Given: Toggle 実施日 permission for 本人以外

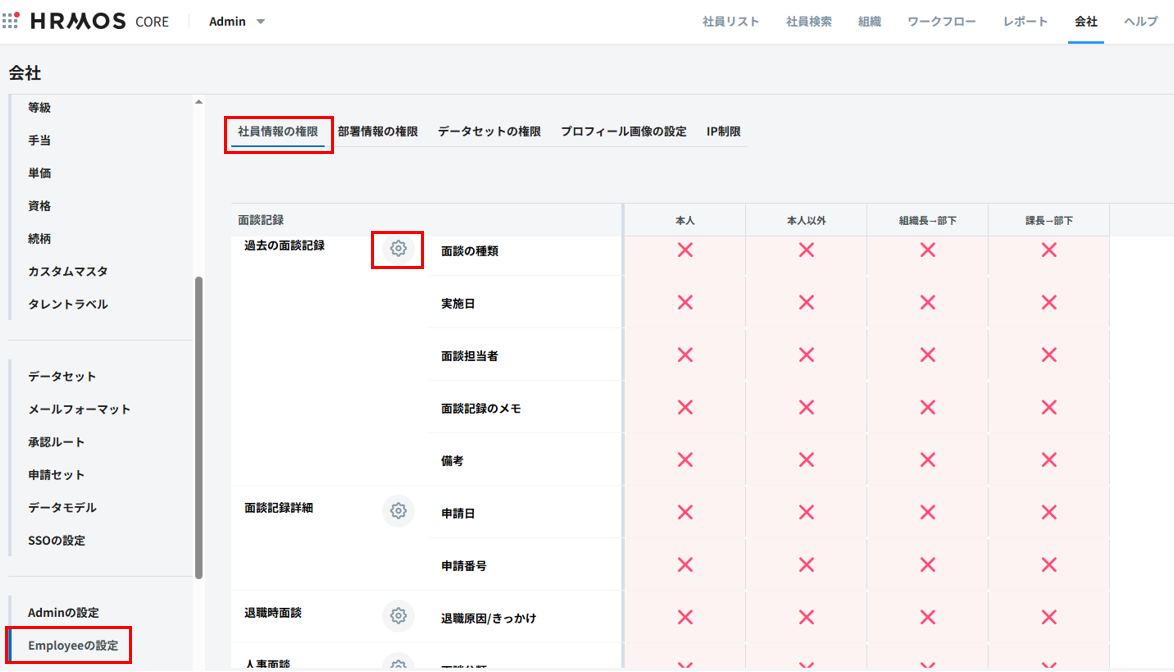Looking at the screenshot, I should pyautogui.click(x=806, y=302).
